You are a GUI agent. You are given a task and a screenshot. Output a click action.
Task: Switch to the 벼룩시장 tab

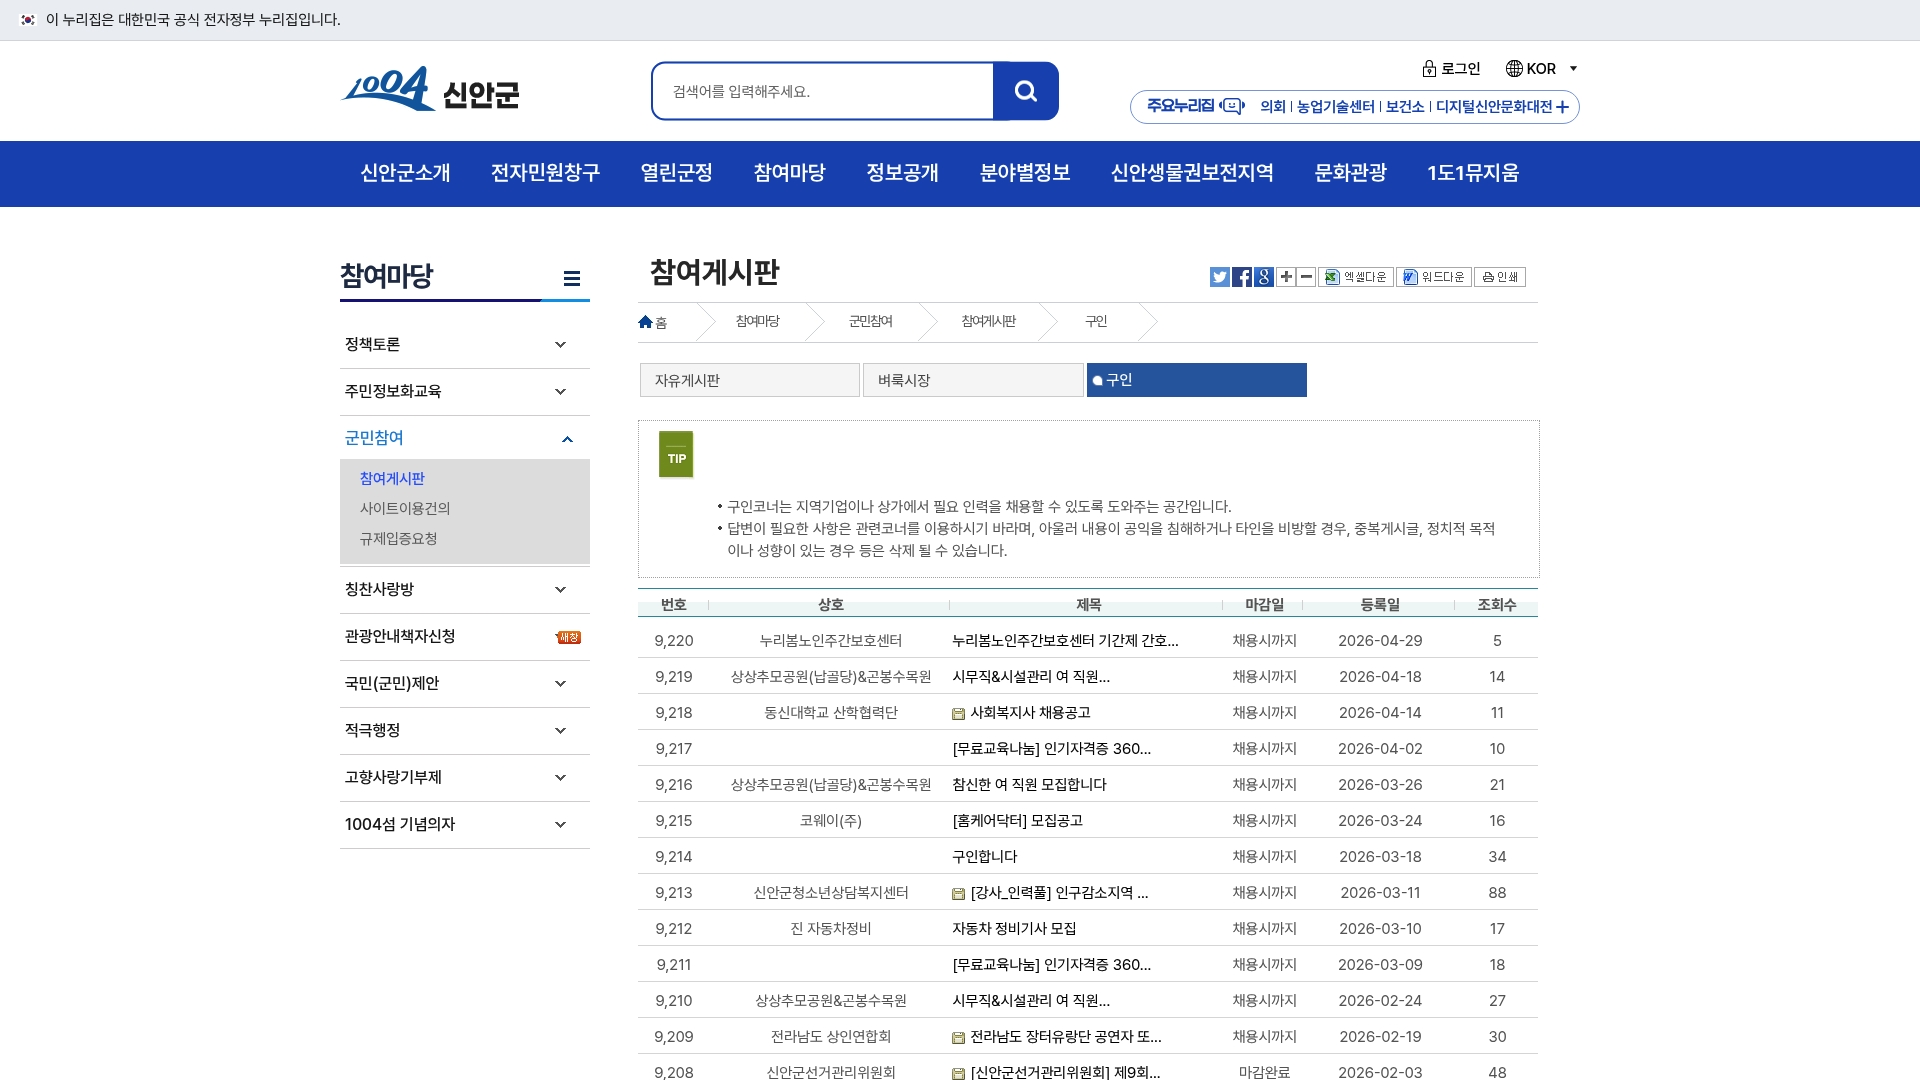click(x=973, y=380)
